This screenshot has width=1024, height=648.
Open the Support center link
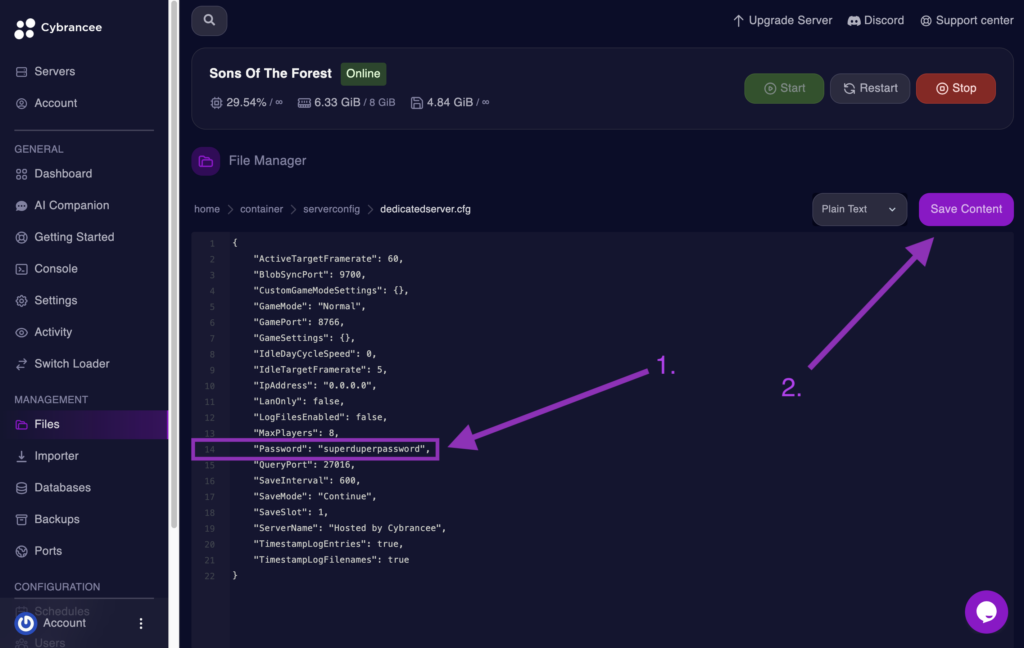(967, 21)
